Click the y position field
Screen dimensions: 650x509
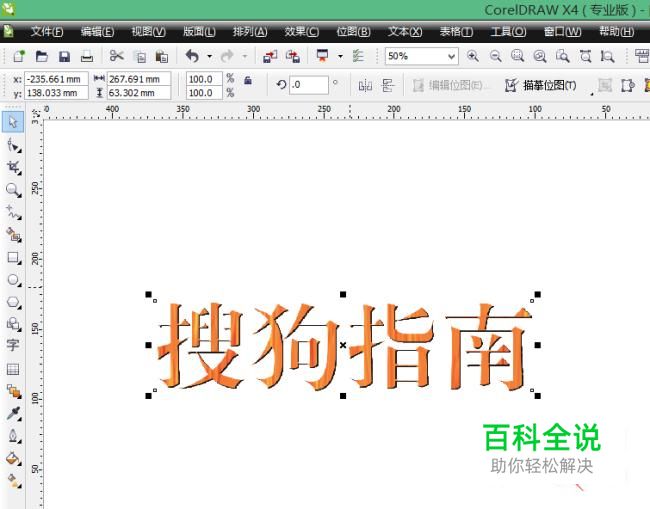point(56,93)
